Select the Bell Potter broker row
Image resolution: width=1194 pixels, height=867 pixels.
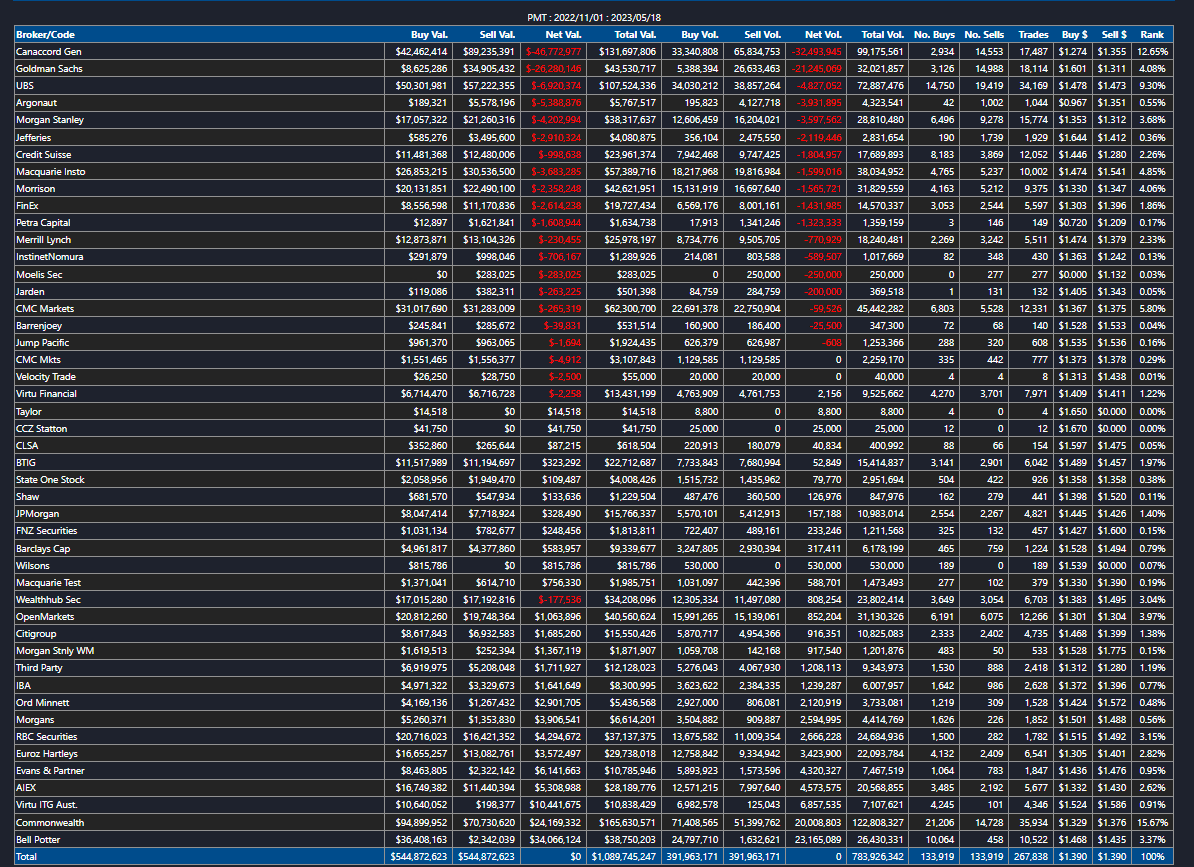point(594,840)
